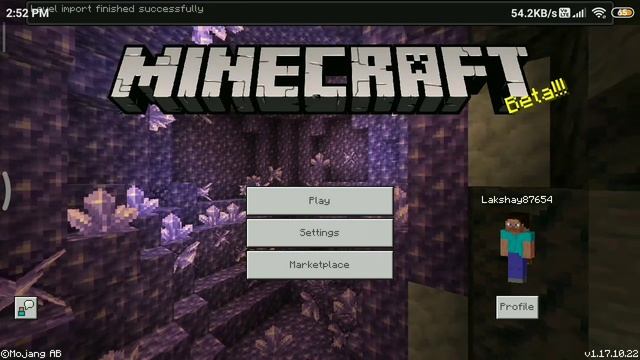This screenshot has width=640, height=360.
Task: Open the Settings menu
Action: click(x=320, y=233)
